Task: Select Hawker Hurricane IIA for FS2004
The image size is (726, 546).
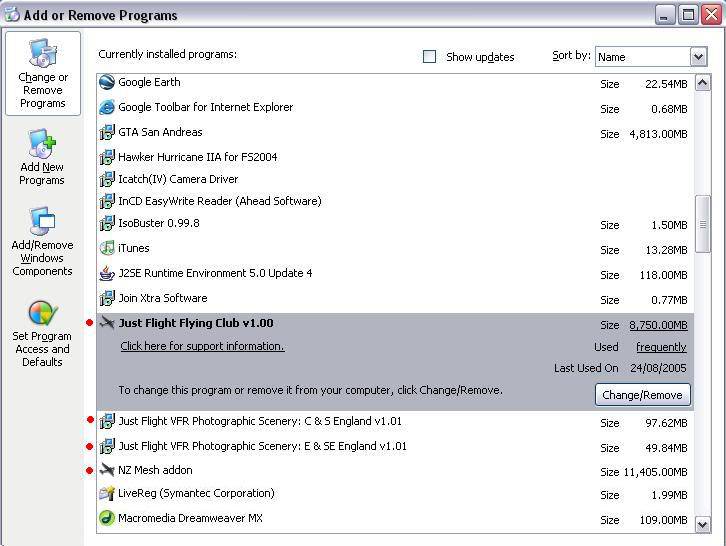Action: 395,157
